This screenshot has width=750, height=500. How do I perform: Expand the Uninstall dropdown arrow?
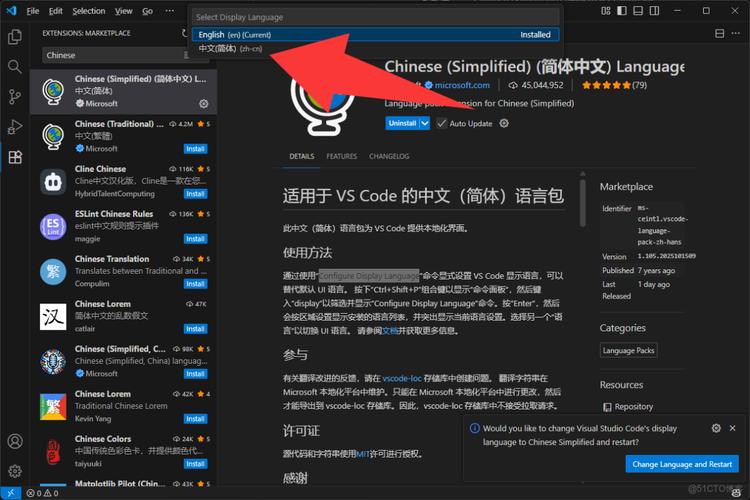tap(424, 123)
